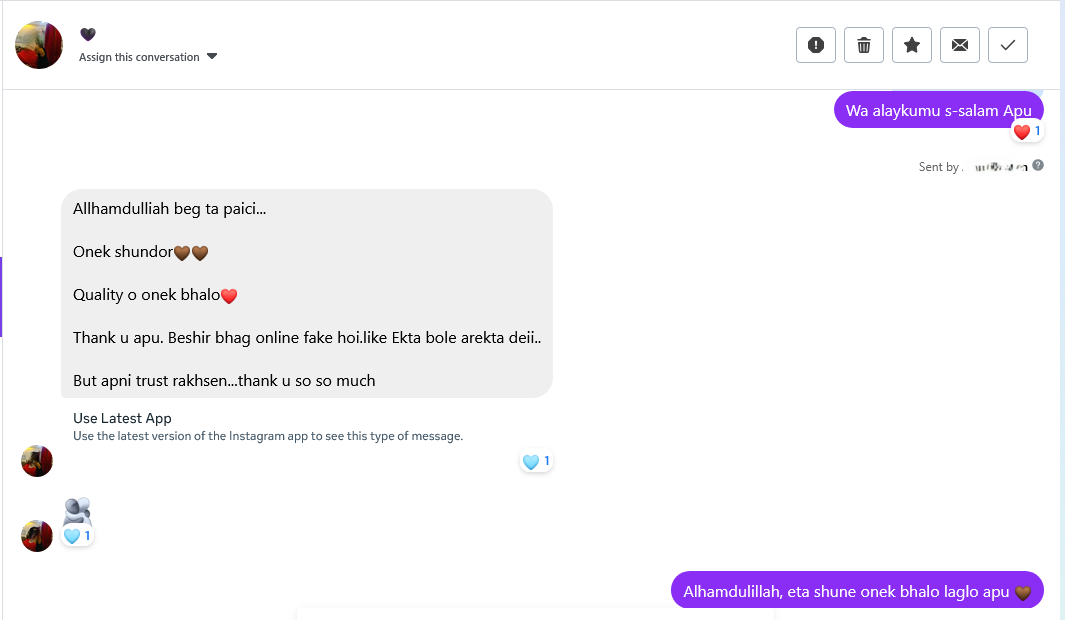Open the dropdown arrow next to Assign label
Viewport: 1065px width, 620px height.
(x=211, y=57)
